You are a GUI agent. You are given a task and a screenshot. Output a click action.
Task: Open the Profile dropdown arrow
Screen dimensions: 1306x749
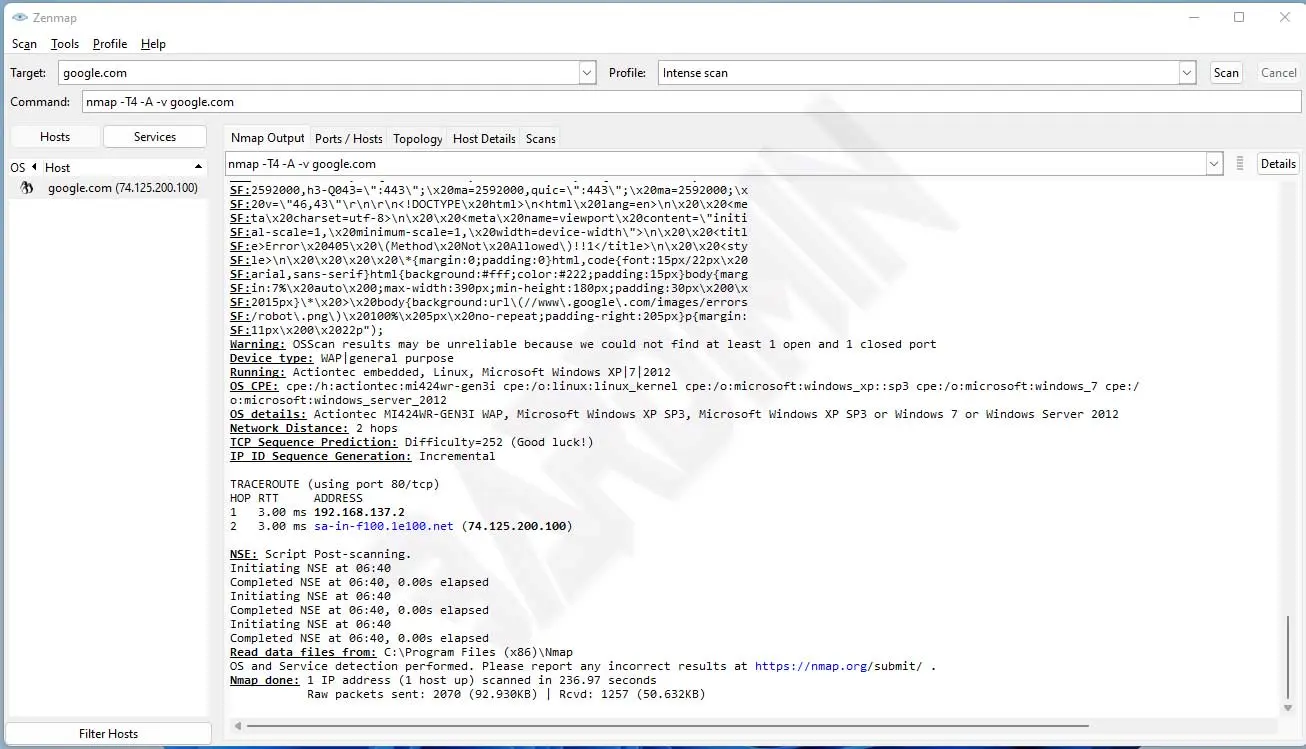[1187, 73]
